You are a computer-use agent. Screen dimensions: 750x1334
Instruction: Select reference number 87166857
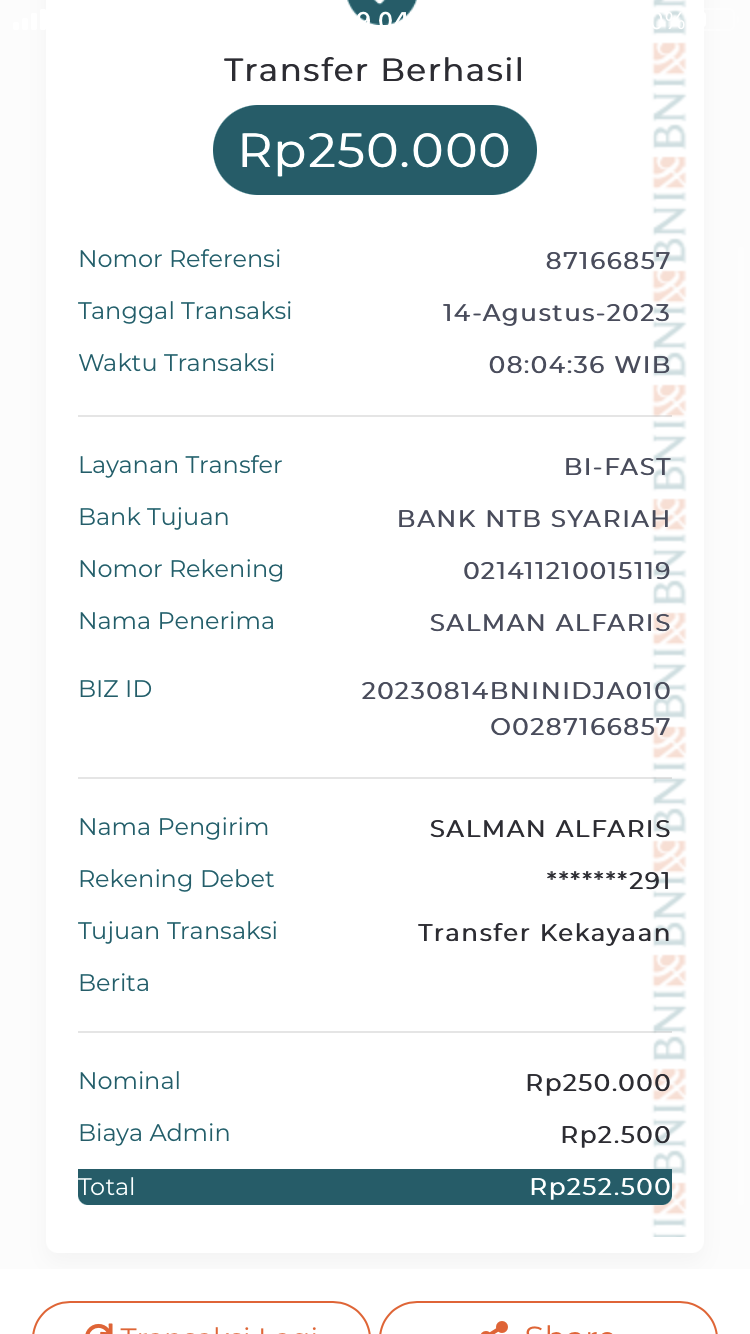tap(607, 261)
